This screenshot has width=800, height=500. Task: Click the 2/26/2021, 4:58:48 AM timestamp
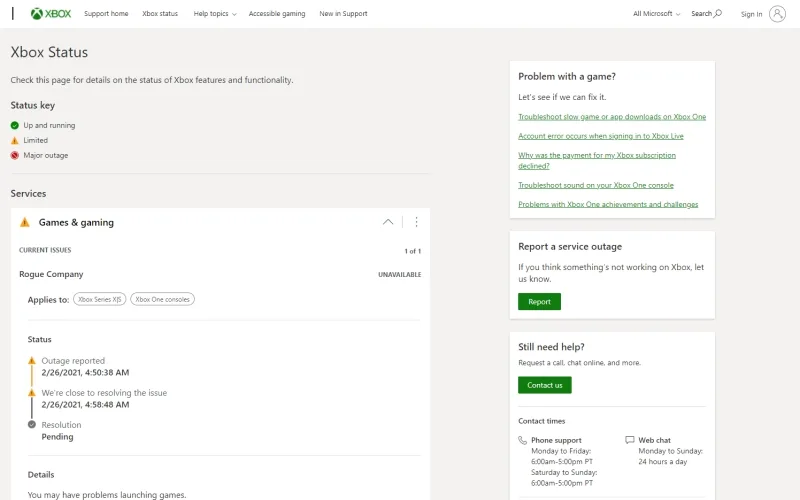[x=85, y=405]
